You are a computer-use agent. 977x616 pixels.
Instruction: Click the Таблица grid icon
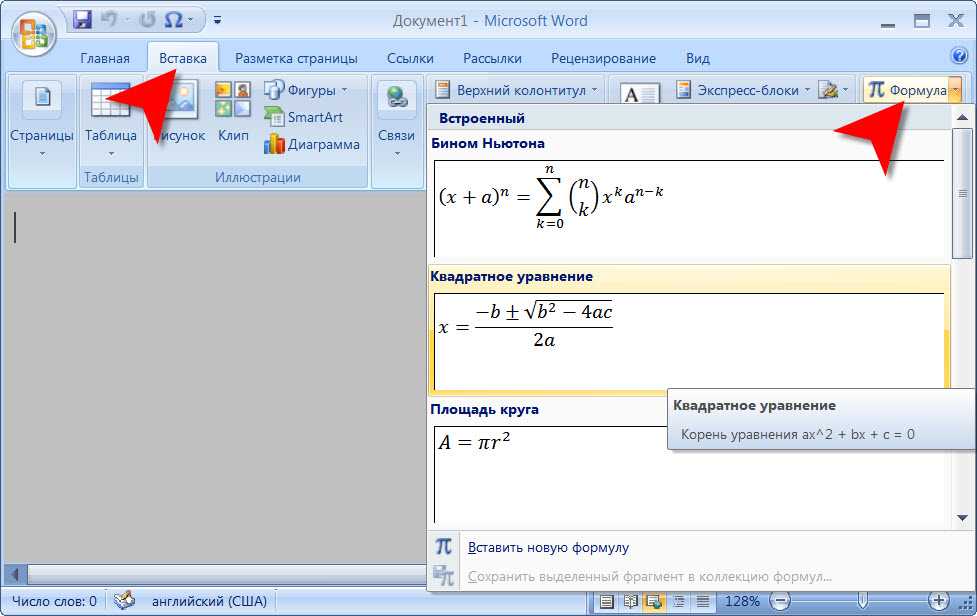point(110,100)
